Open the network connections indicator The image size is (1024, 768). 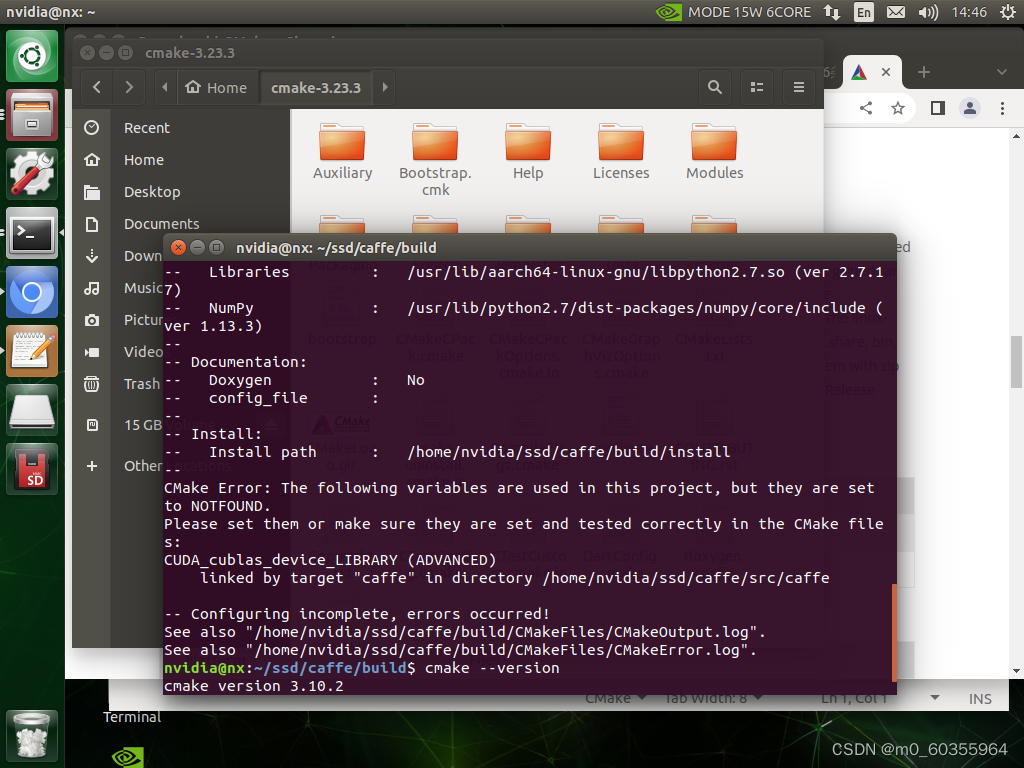832,12
